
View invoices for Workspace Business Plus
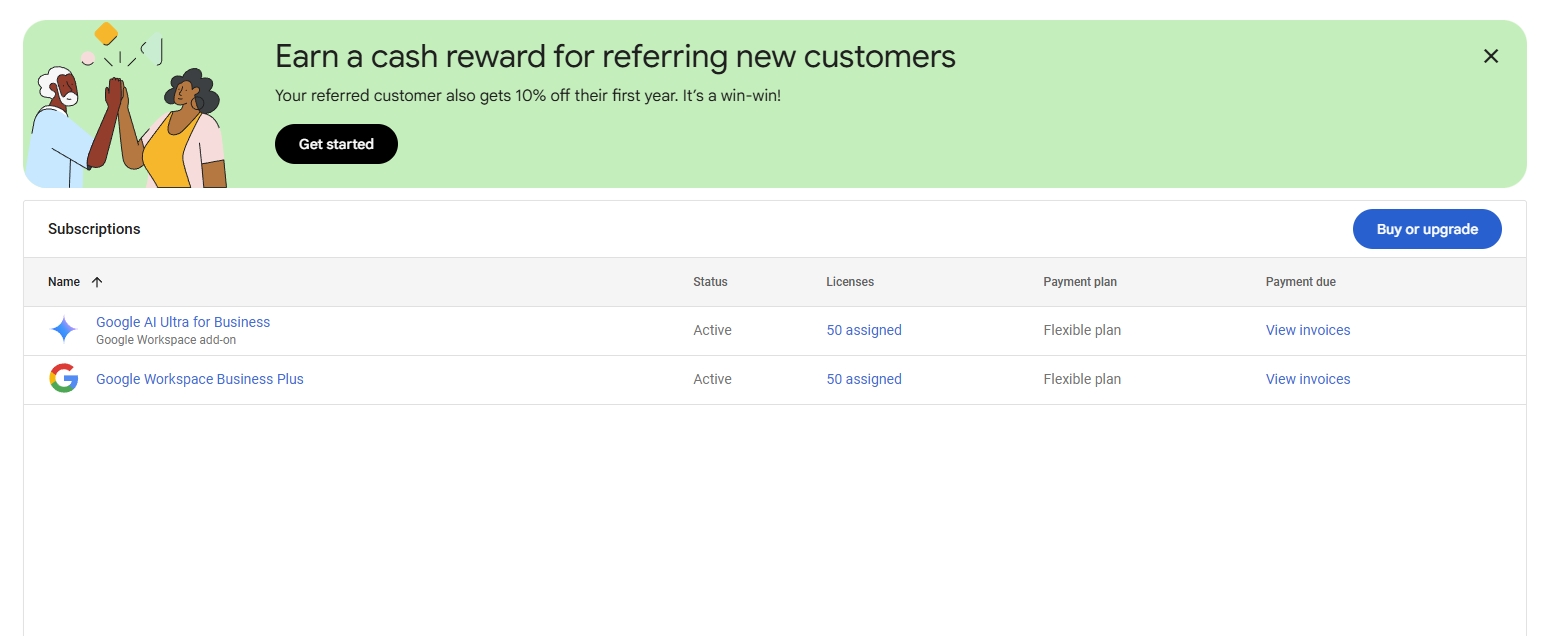1308,379
